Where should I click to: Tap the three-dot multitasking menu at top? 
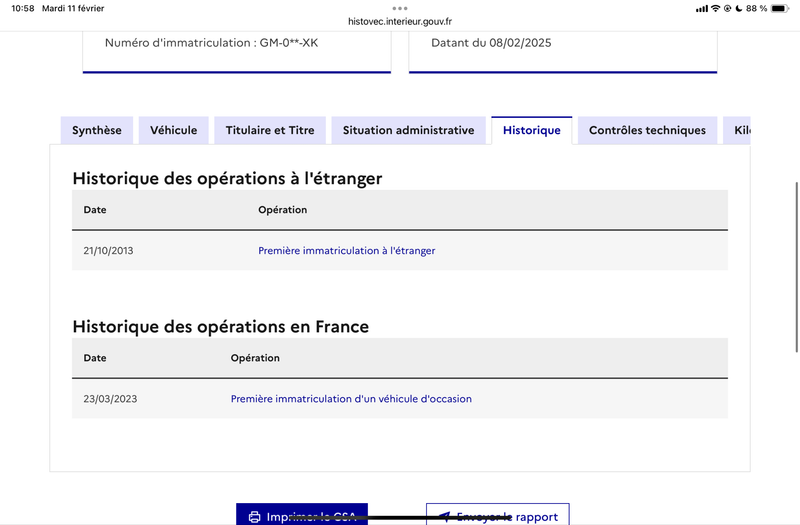click(400, 8)
